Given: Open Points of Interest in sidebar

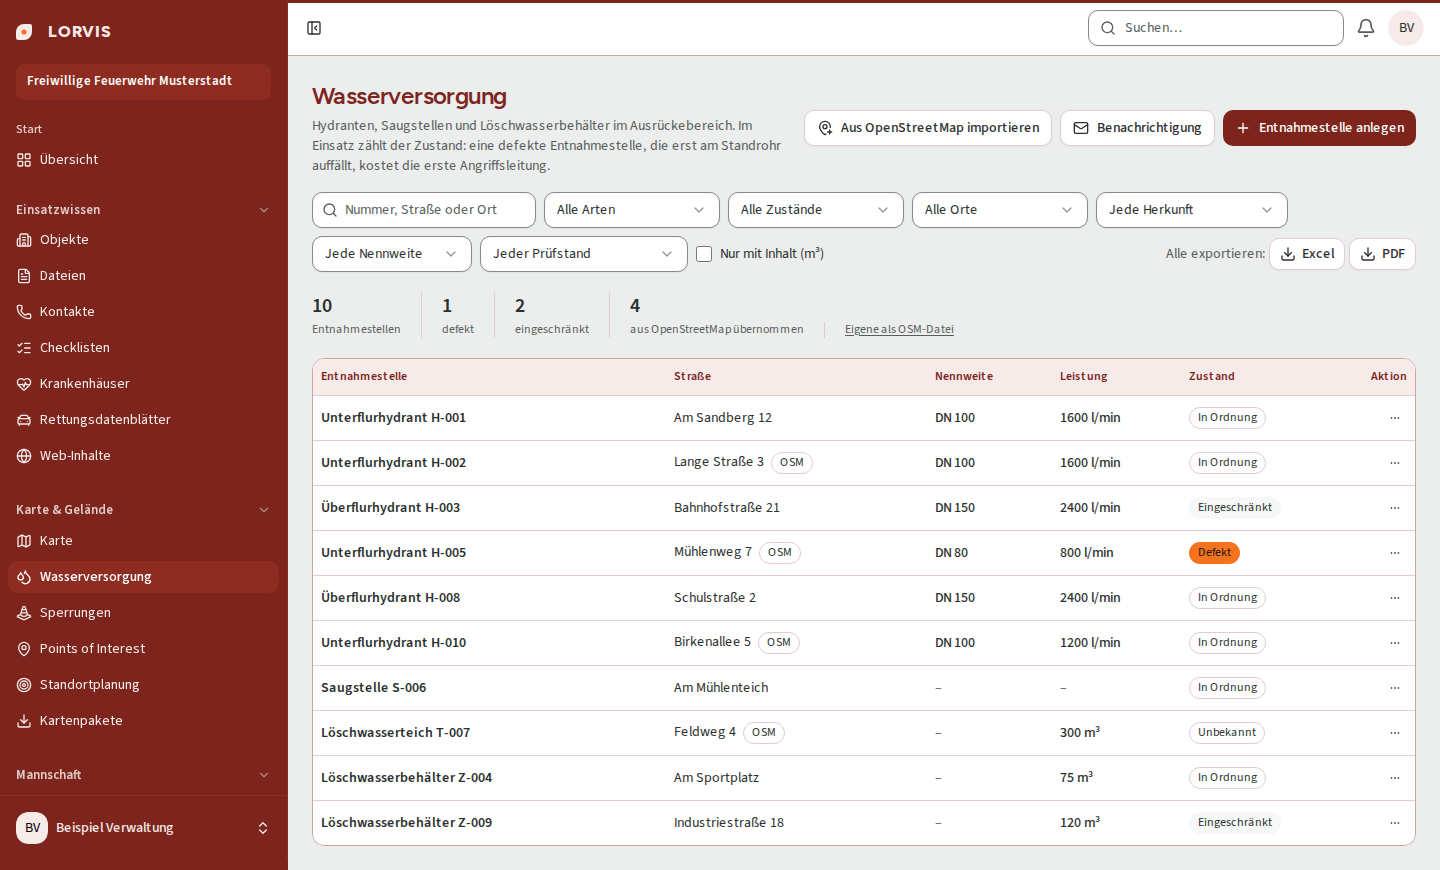Looking at the screenshot, I should tap(143, 649).
